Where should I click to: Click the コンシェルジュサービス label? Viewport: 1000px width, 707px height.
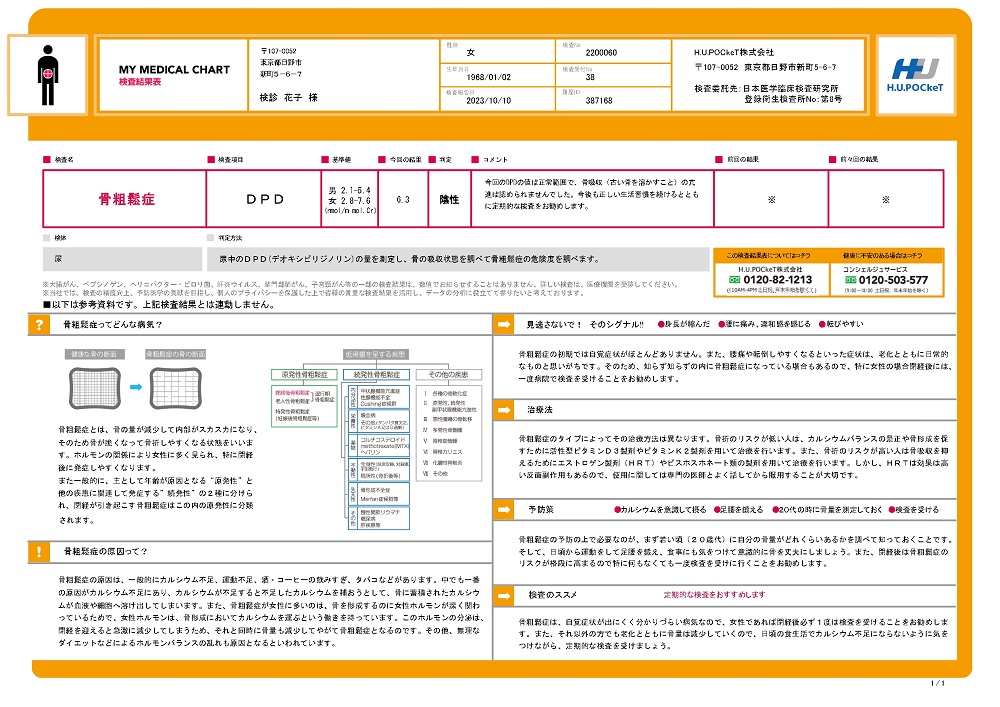(875, 270)
